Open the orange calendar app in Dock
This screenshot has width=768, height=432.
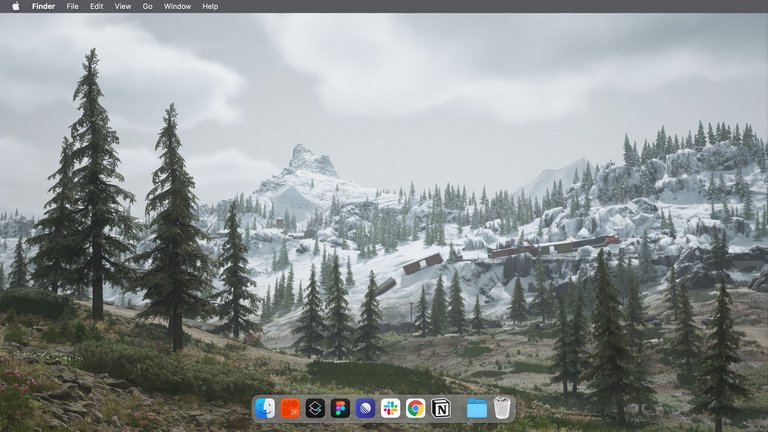click(x=290, y=408)
